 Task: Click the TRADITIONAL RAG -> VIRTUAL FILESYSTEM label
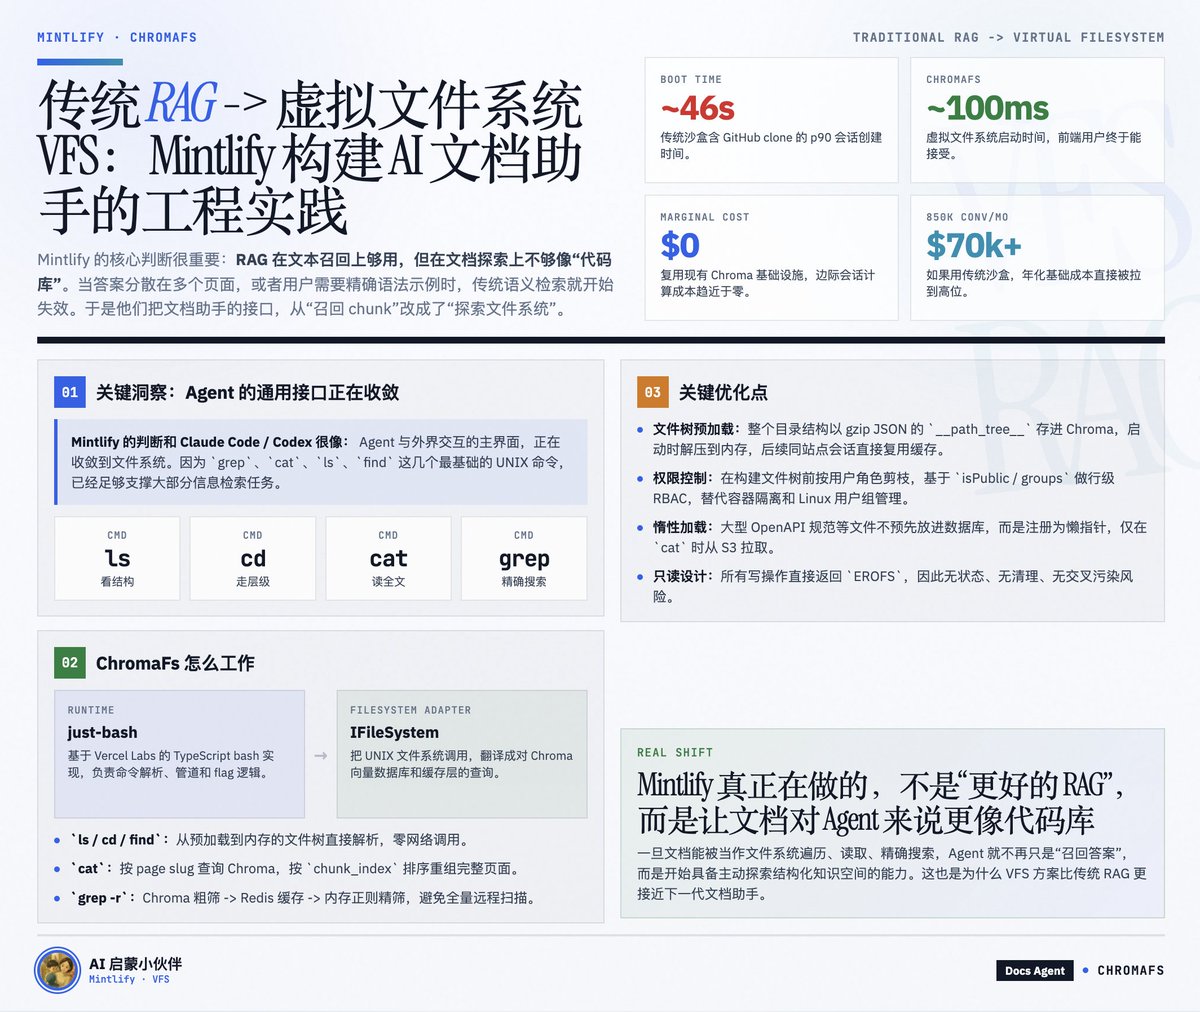1008,37
